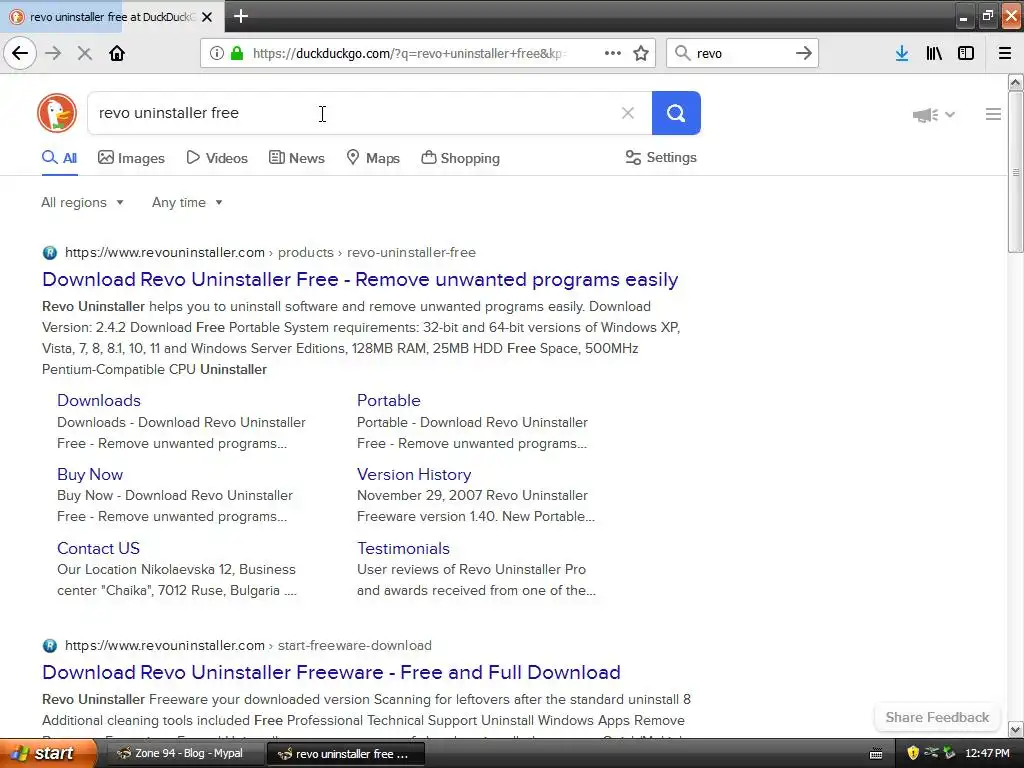Open a new browser tab

point(241,16)
